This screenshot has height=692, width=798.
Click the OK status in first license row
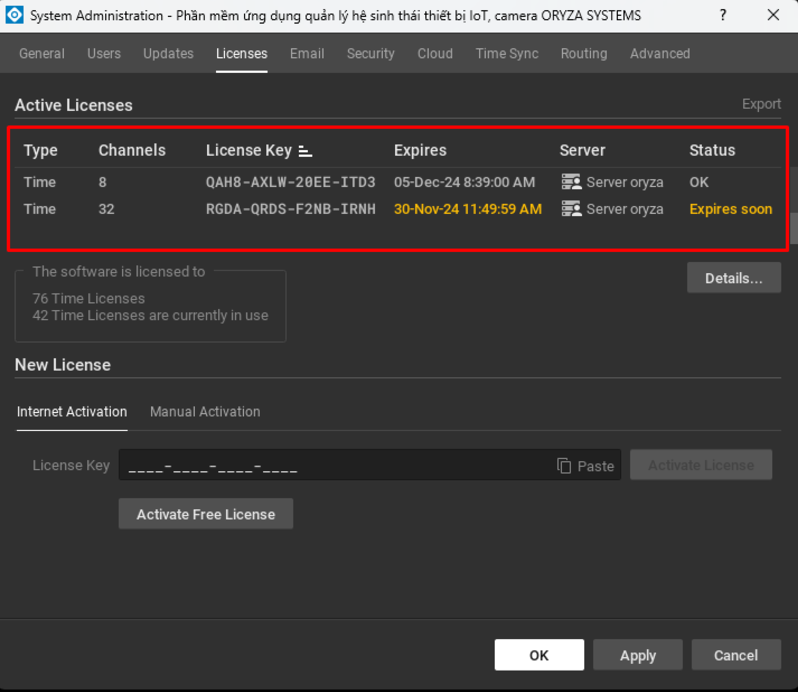coord(699,182)
